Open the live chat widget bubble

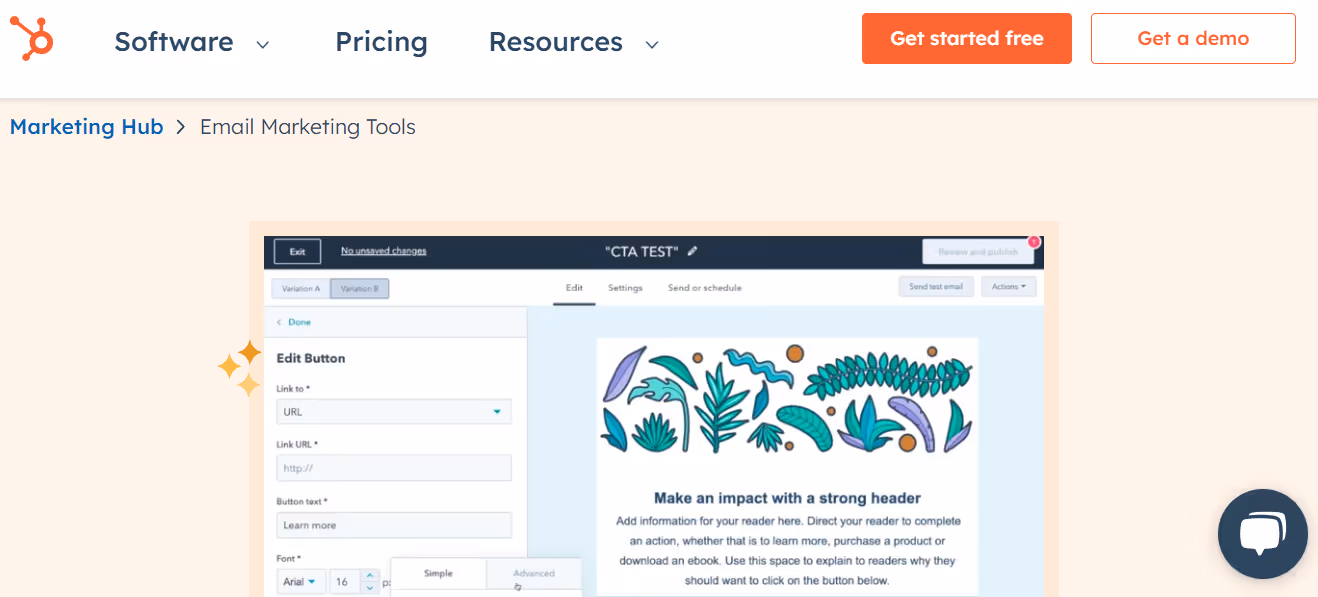[x=1263, y=533]
